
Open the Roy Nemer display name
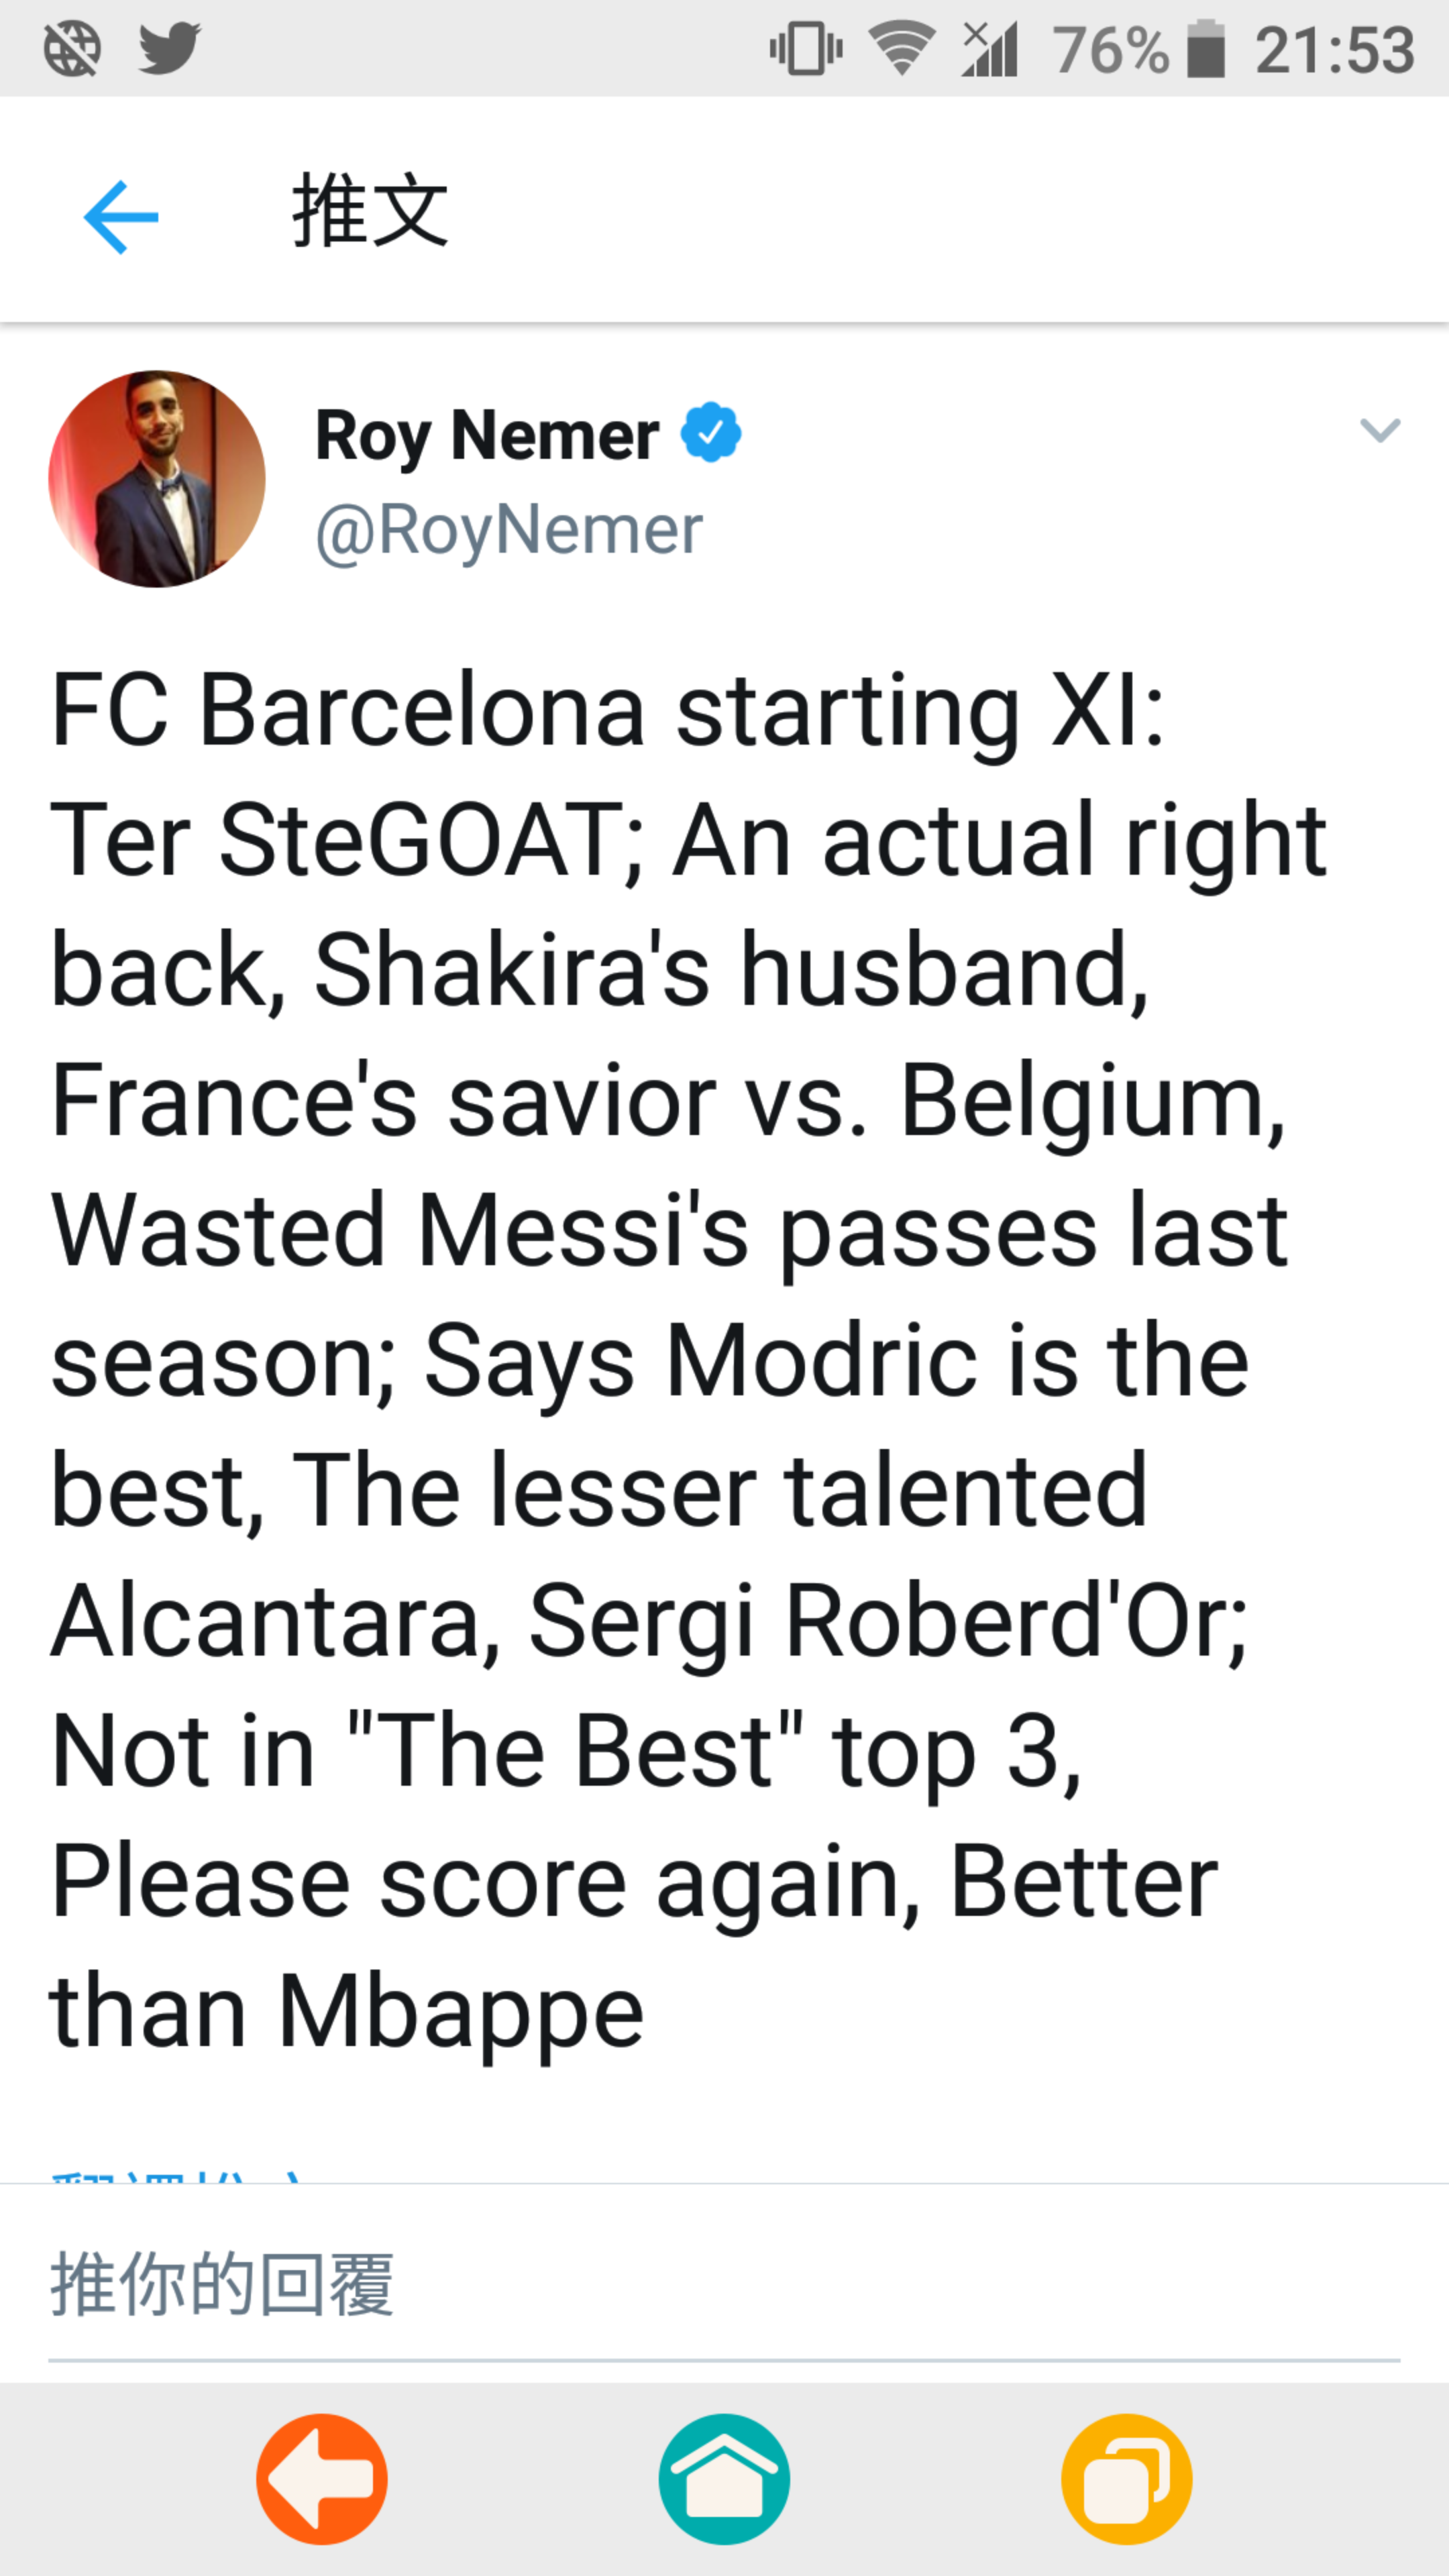pos(487,435)
